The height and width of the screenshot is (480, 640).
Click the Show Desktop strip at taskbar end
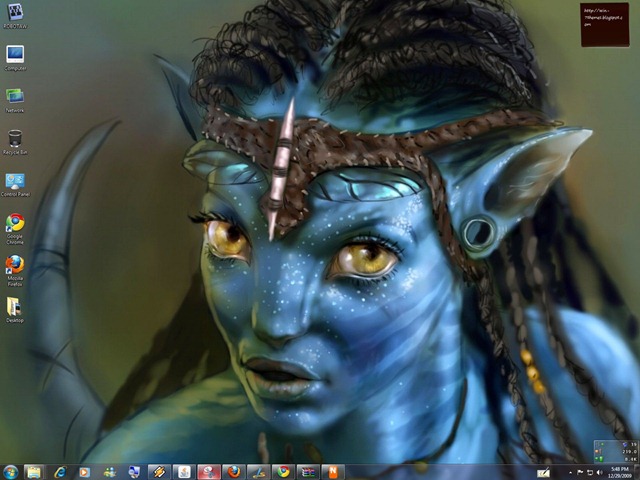(638, 472)
